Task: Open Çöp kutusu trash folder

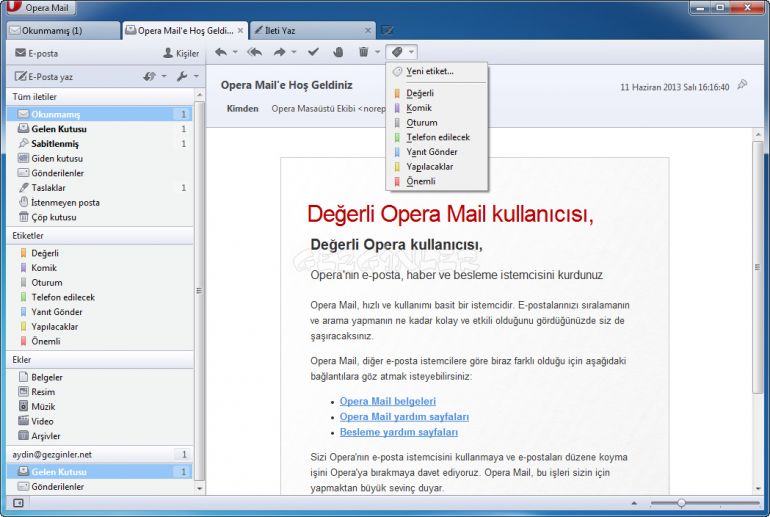Action: click(100, 218)
